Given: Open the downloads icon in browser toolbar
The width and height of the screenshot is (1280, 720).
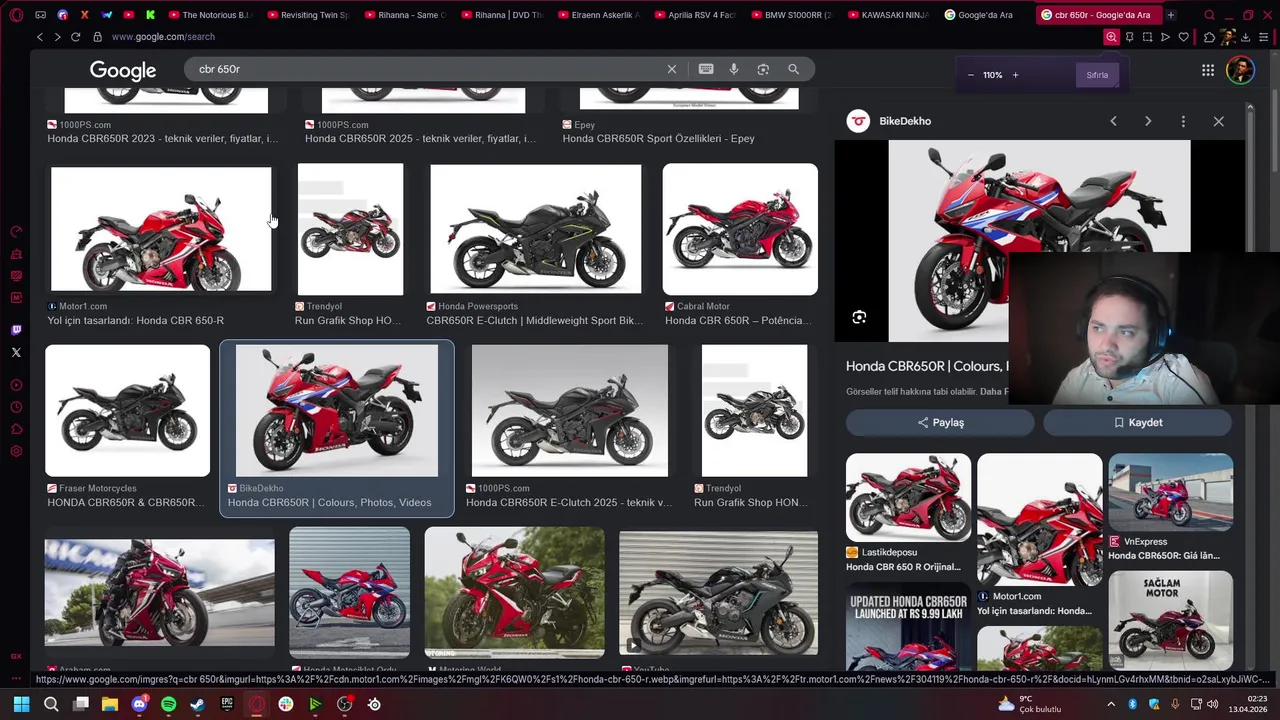Looking at the screenshot, I should click(1246, 37).
